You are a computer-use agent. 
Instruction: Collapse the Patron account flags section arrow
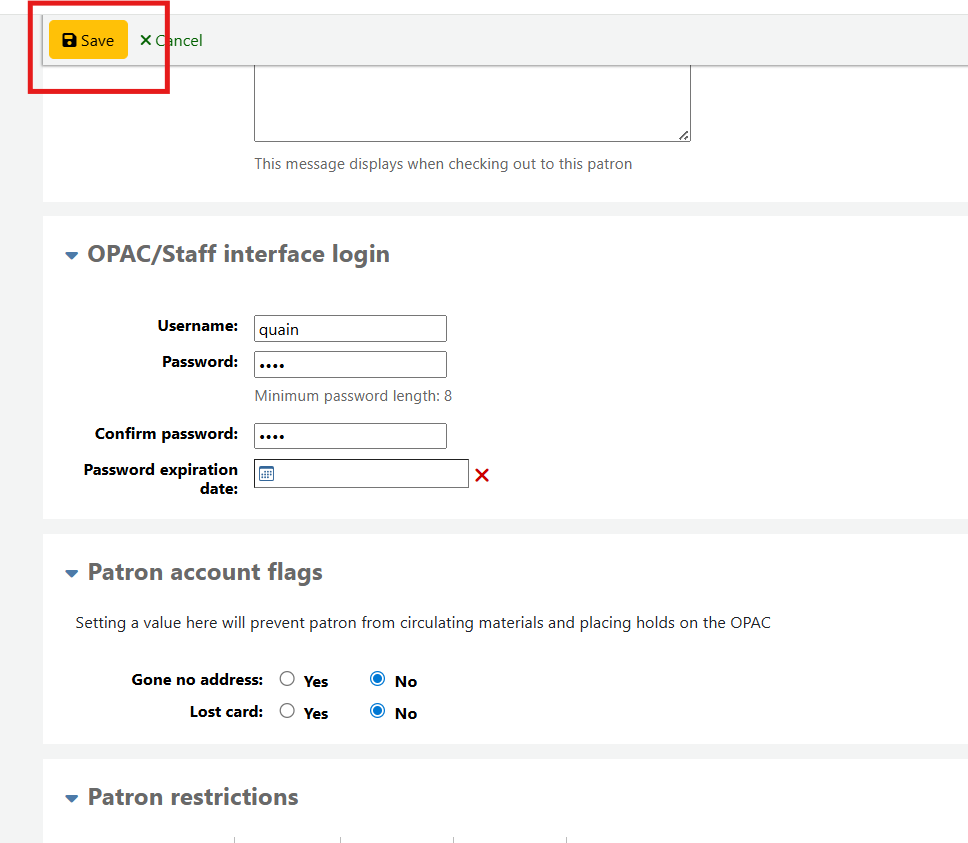(71, 574)
